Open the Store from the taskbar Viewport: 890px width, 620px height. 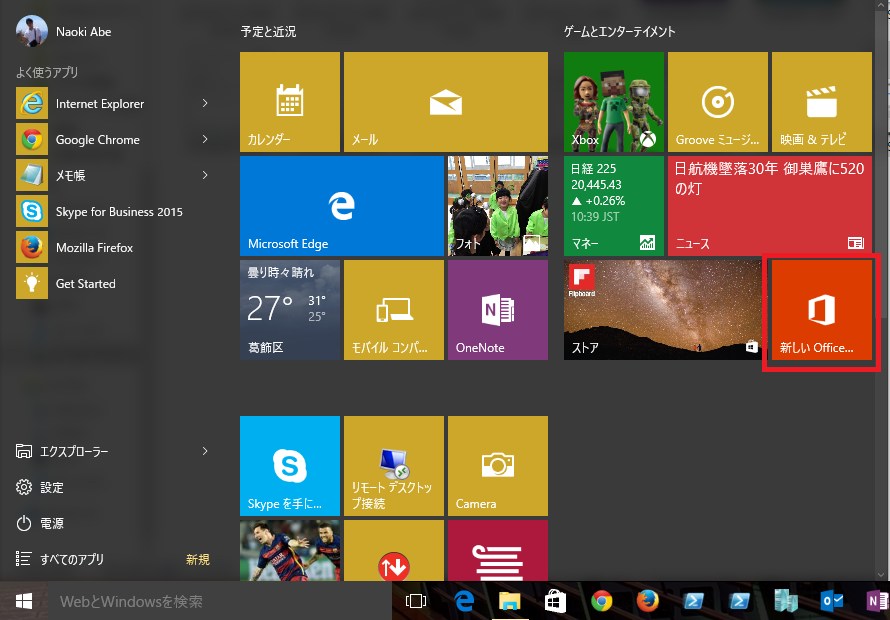tap(555, 601)
